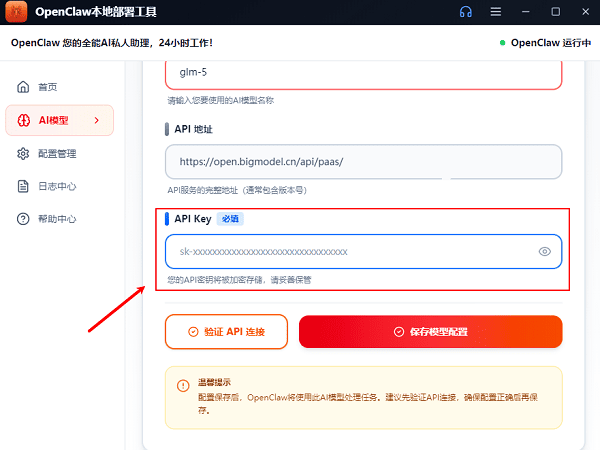Open 帮助中心 help center
The width and height of the screenshot is (600, 450).
pos(59,219)
